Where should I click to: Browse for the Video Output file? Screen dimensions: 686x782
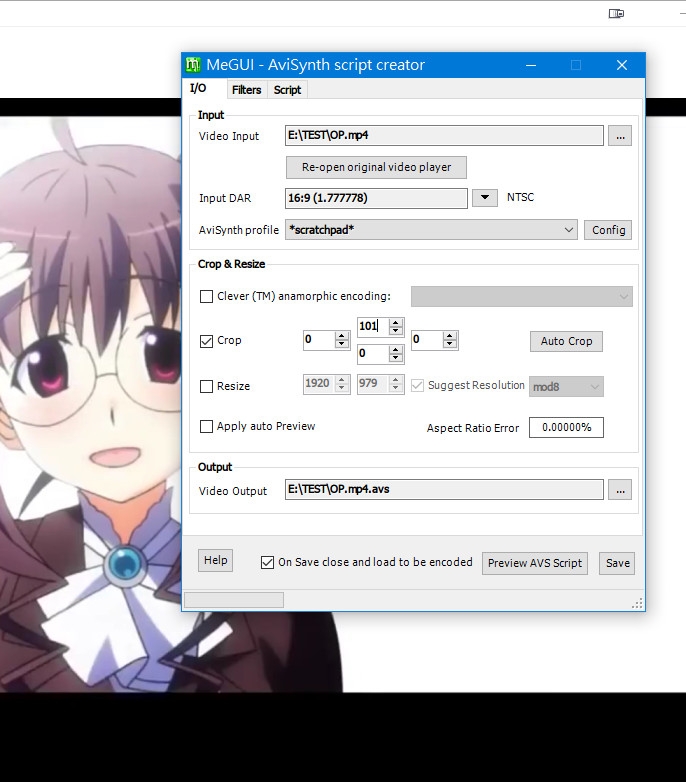[x=620, y=490]
